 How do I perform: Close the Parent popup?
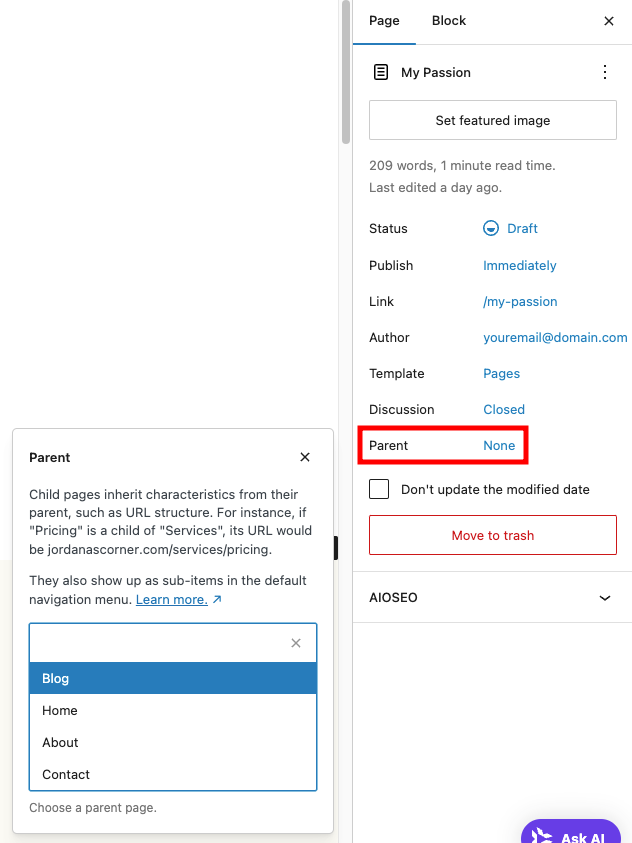305,457
